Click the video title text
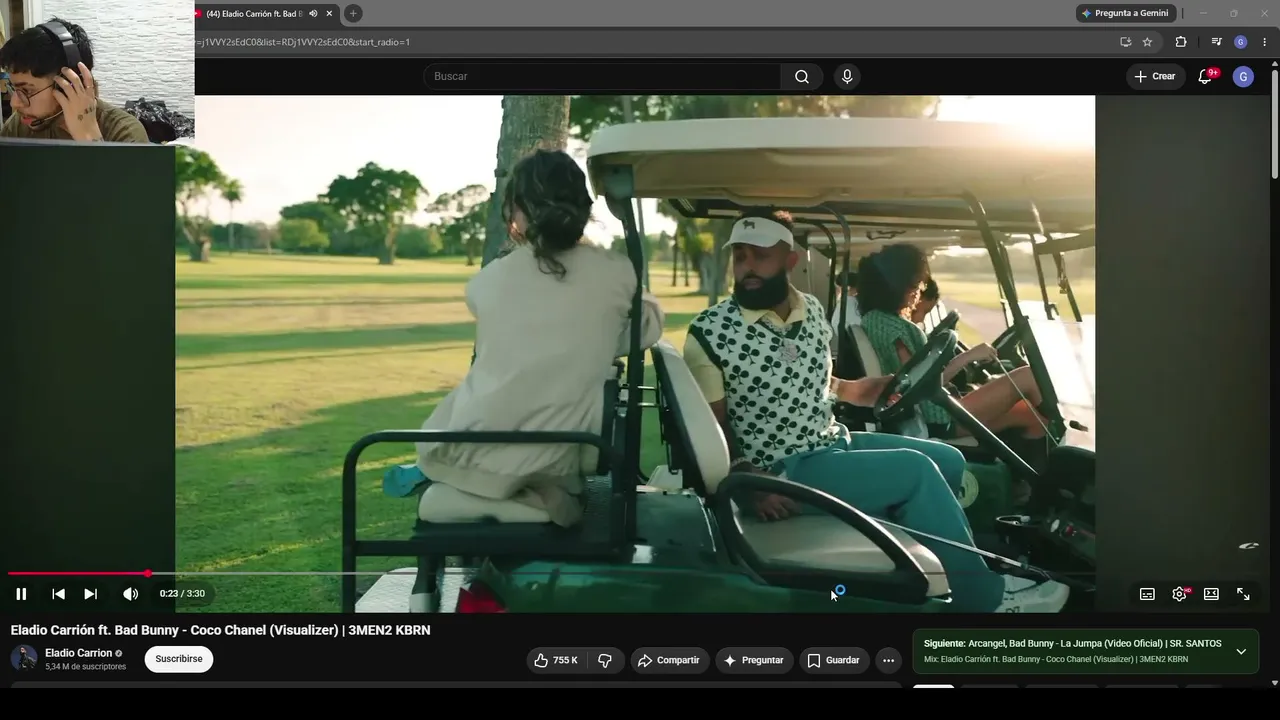 coord(220,630)
